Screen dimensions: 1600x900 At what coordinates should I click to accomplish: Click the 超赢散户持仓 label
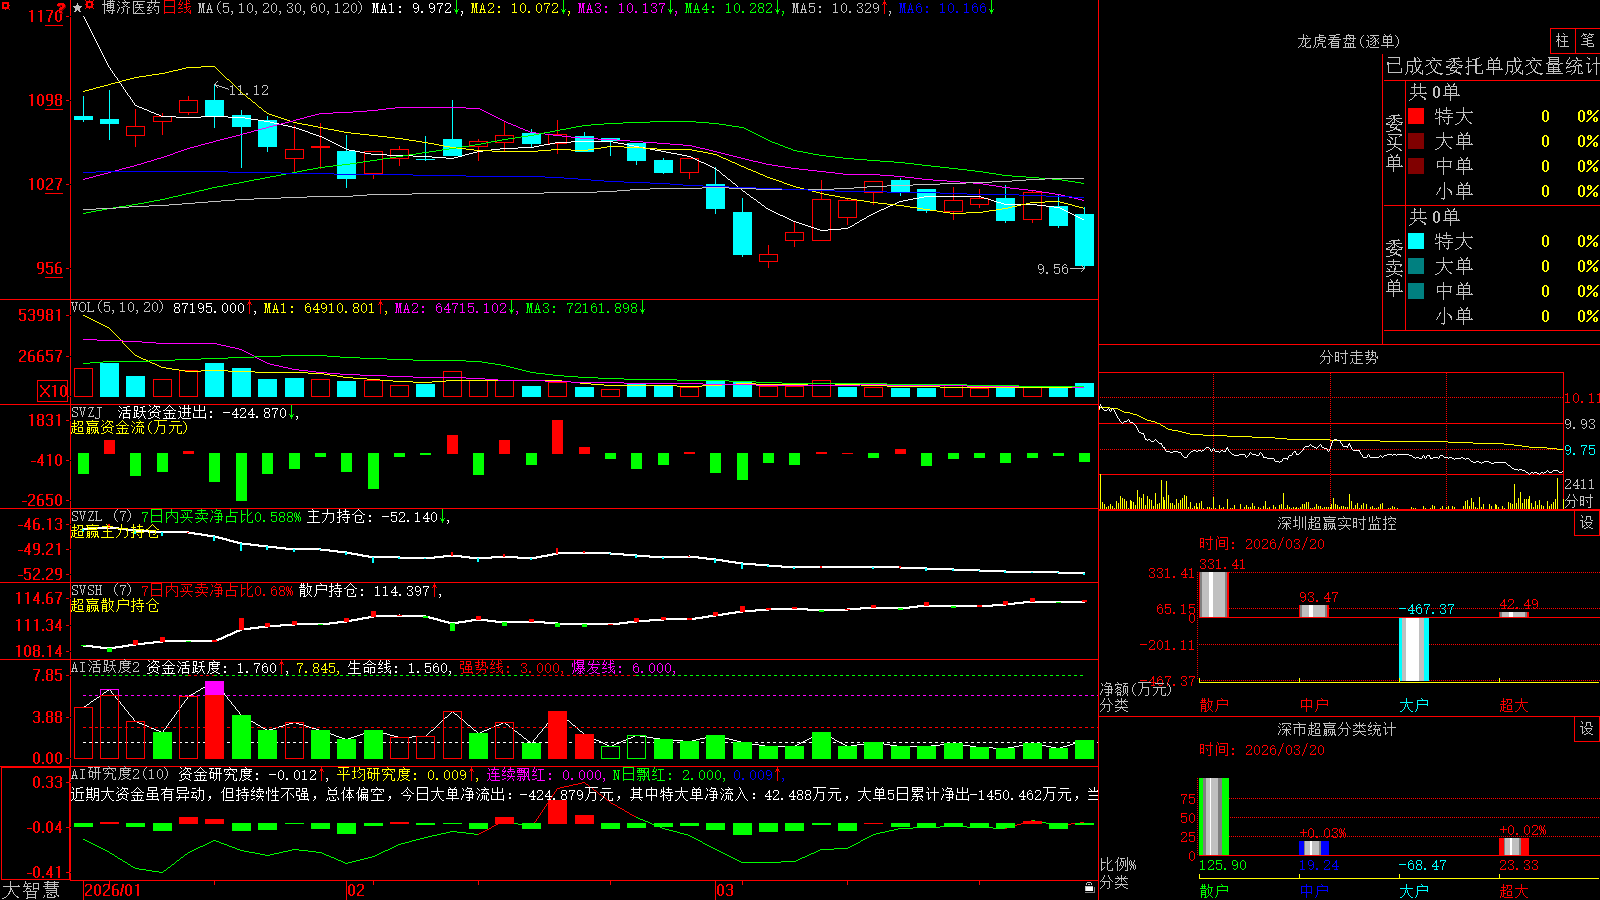115,606
